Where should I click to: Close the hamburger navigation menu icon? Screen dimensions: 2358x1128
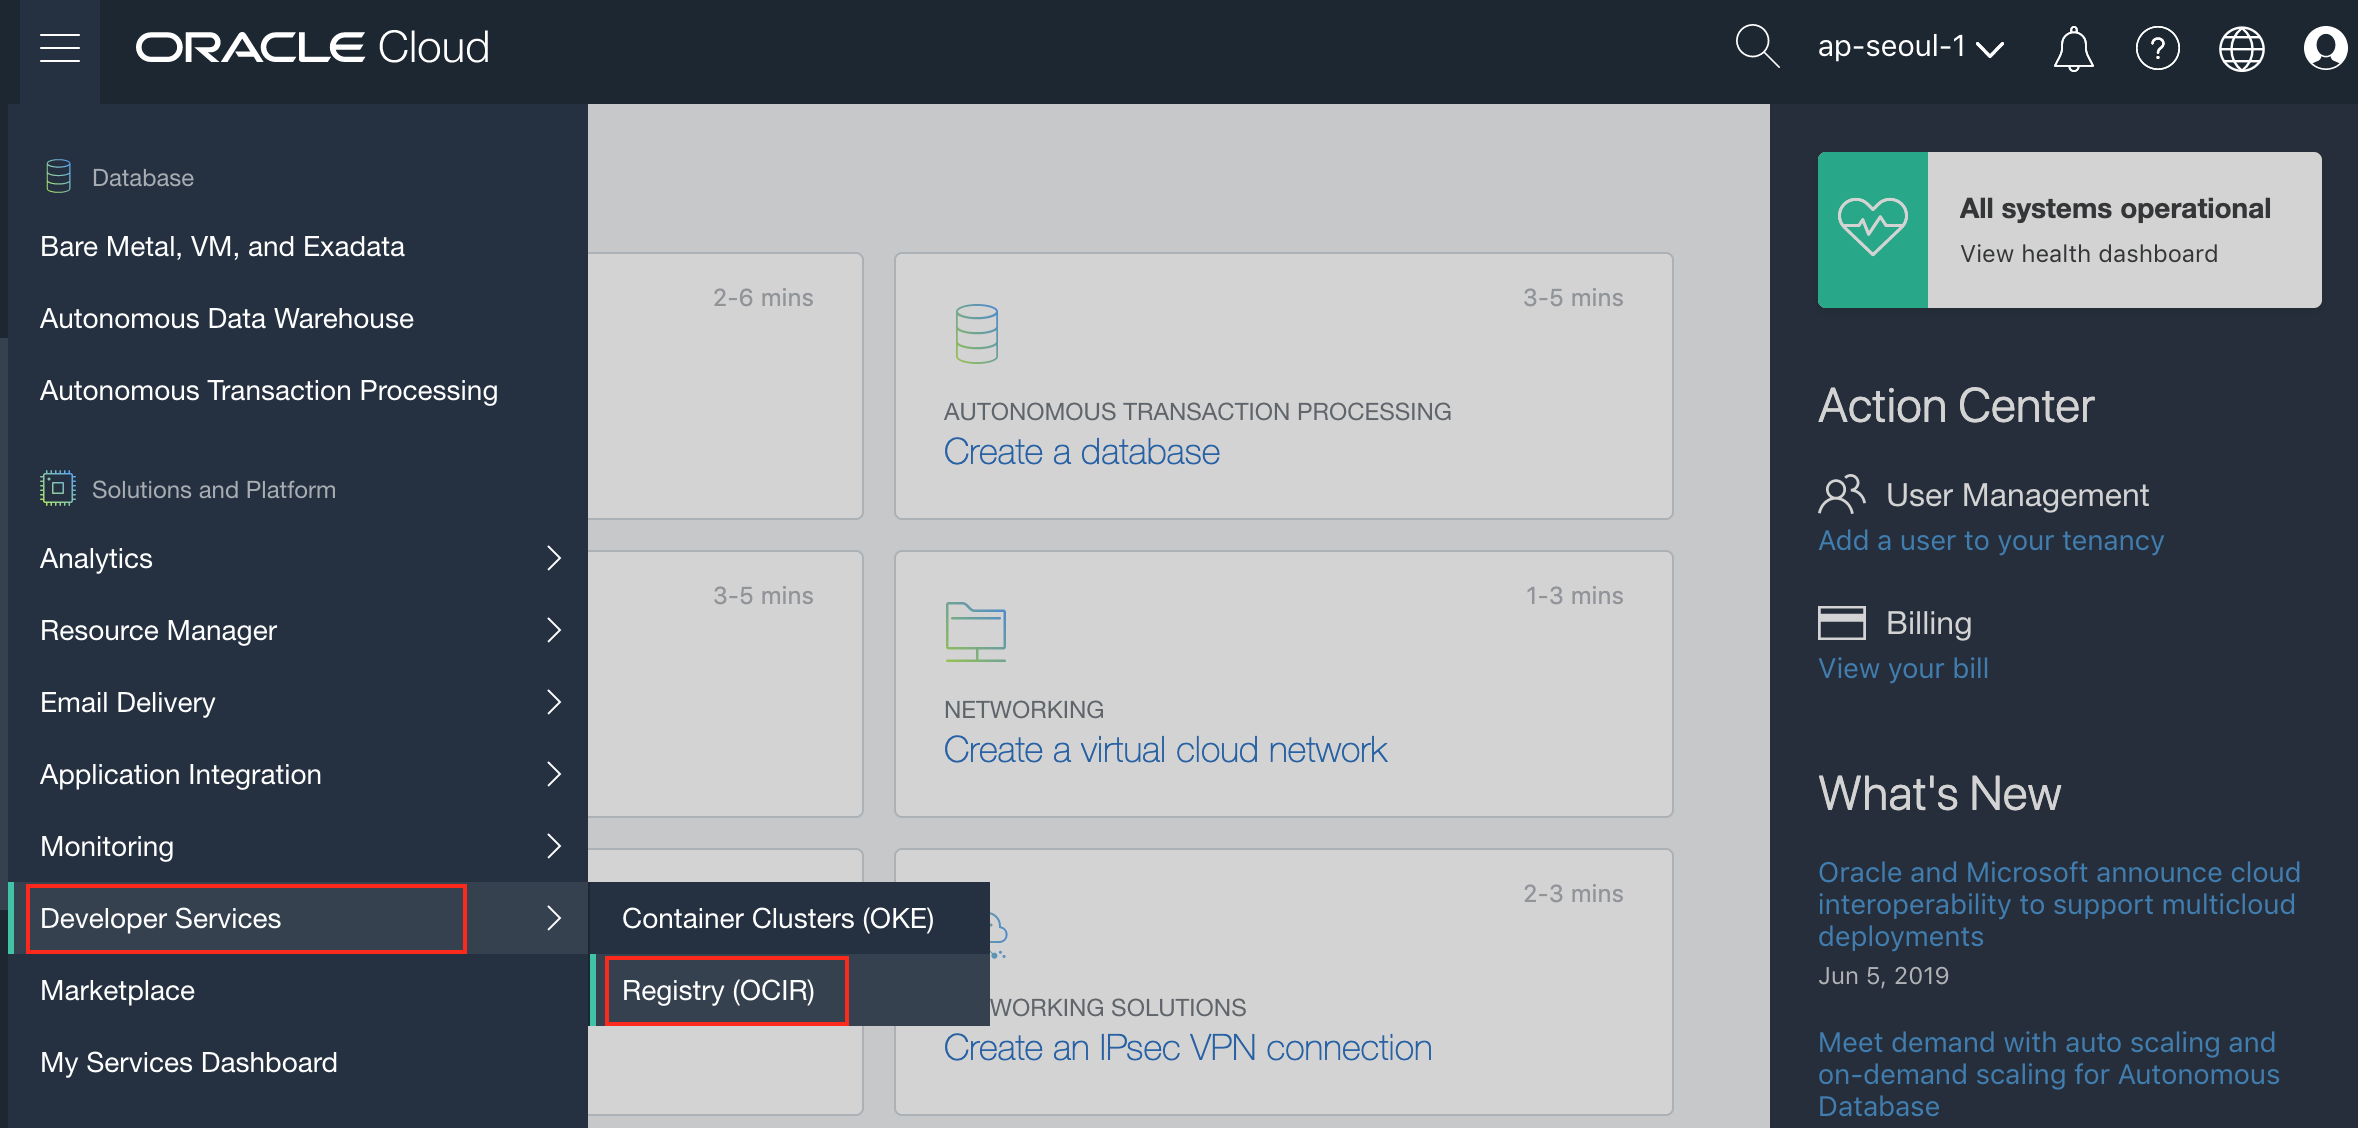[60, 48]
